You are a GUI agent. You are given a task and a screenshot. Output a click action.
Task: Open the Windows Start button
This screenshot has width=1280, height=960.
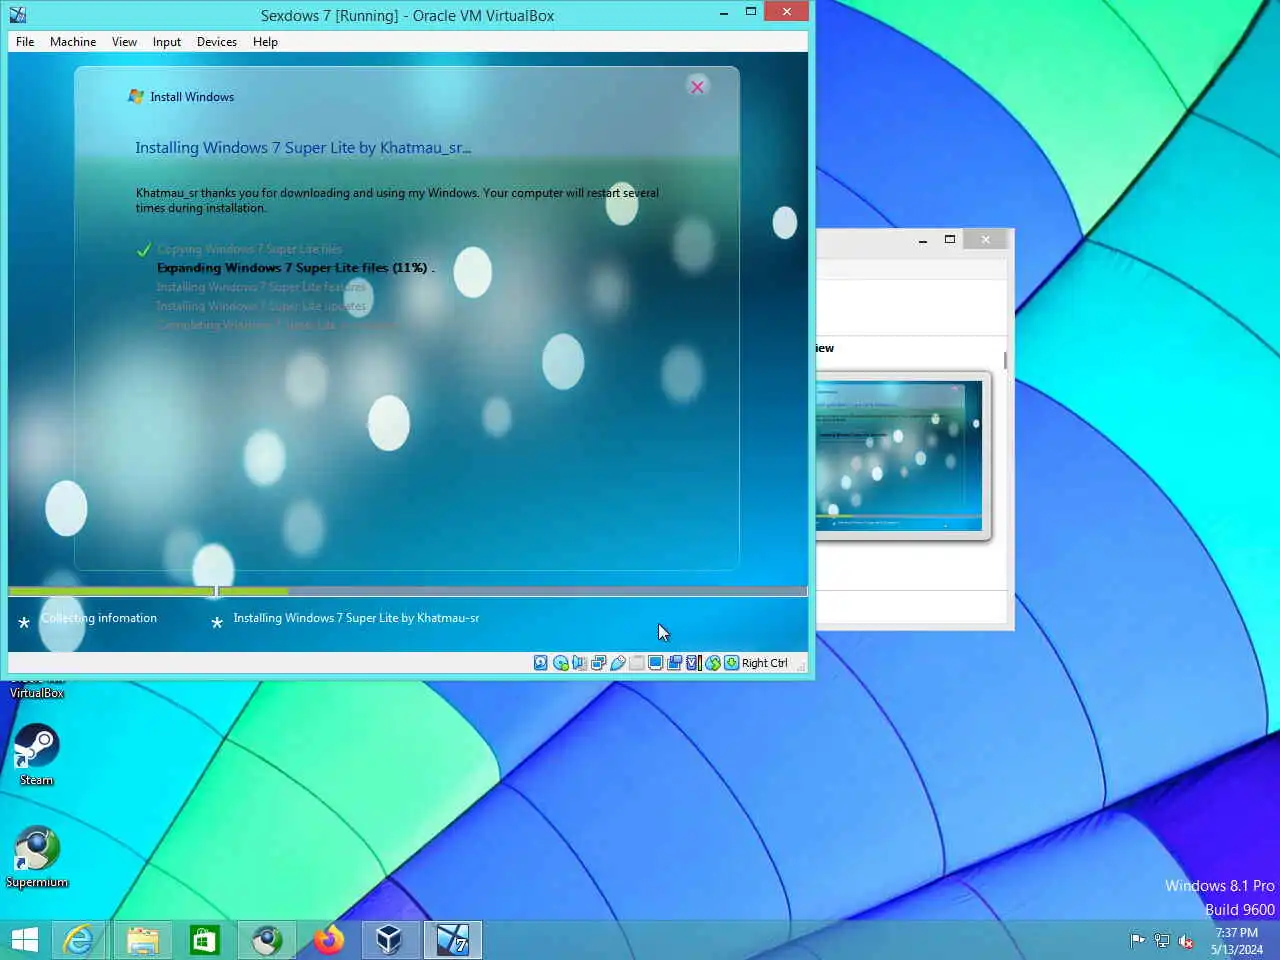(24, 940)
